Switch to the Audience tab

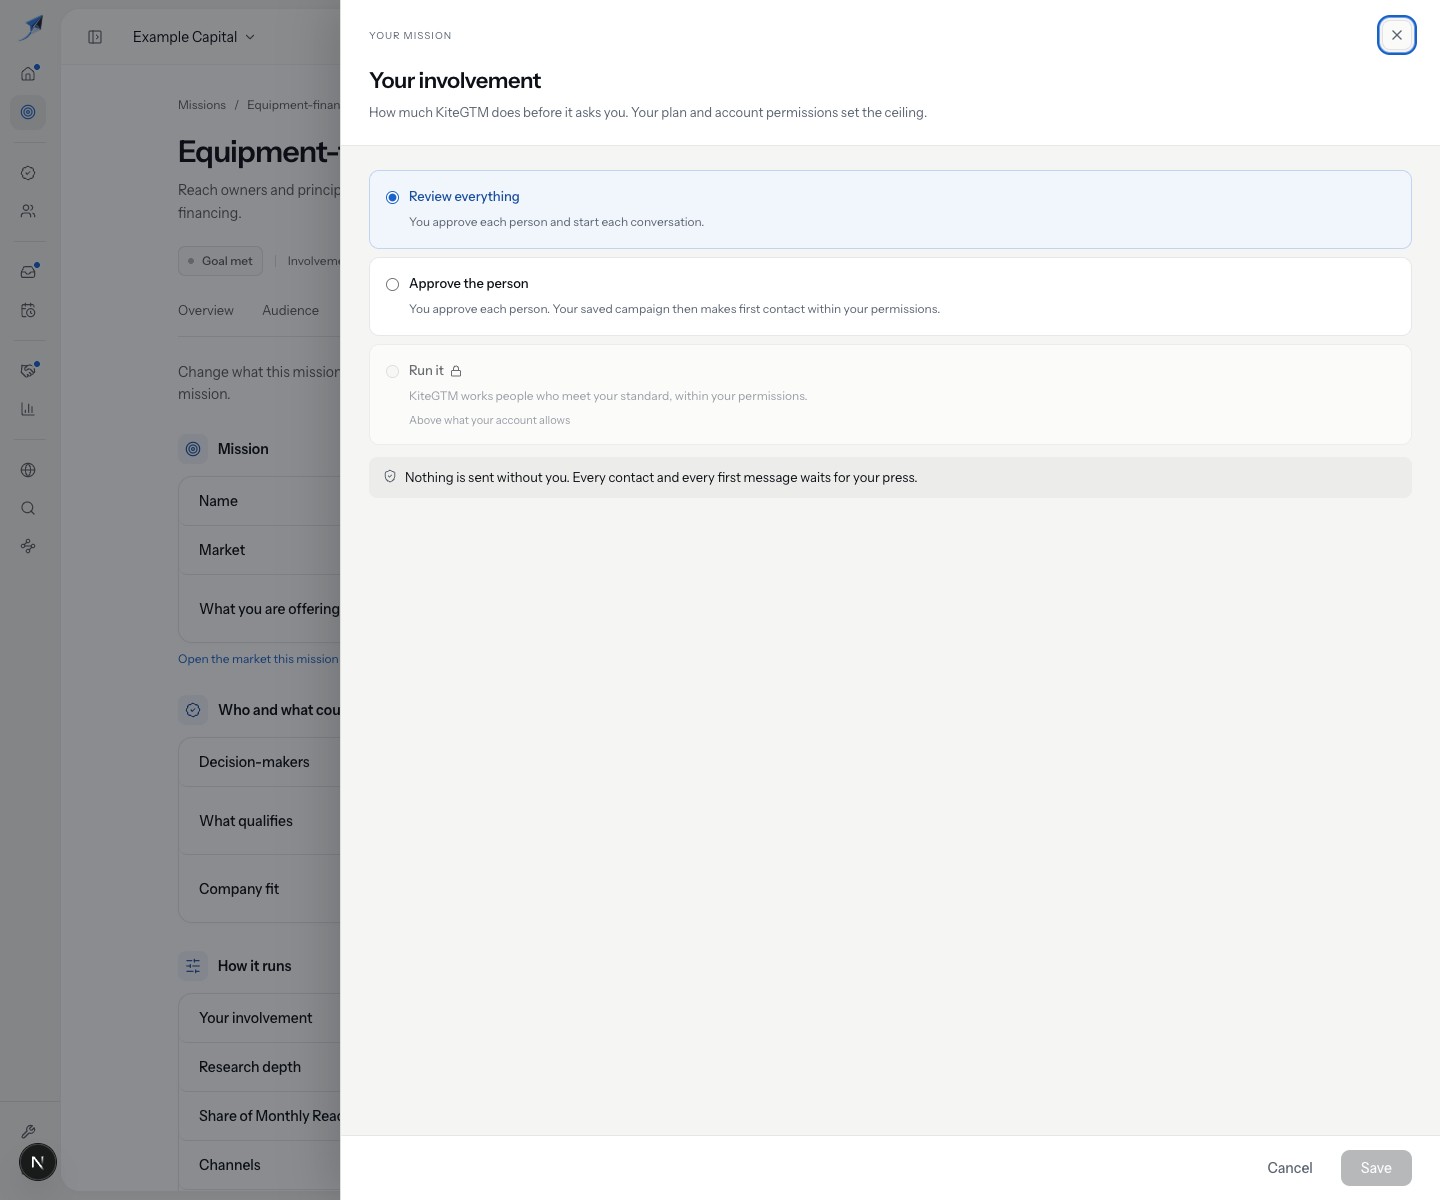291,311
